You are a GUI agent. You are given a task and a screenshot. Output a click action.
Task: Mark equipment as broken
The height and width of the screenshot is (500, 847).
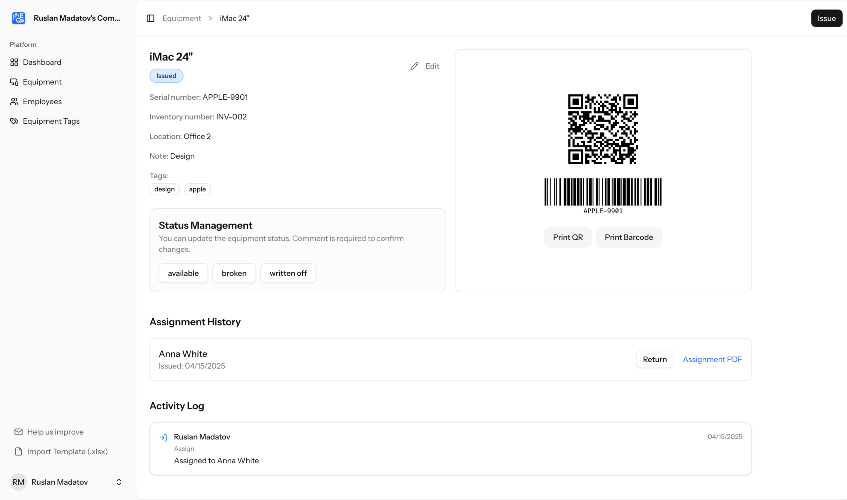pyautogui.click(x=234, y=273)
